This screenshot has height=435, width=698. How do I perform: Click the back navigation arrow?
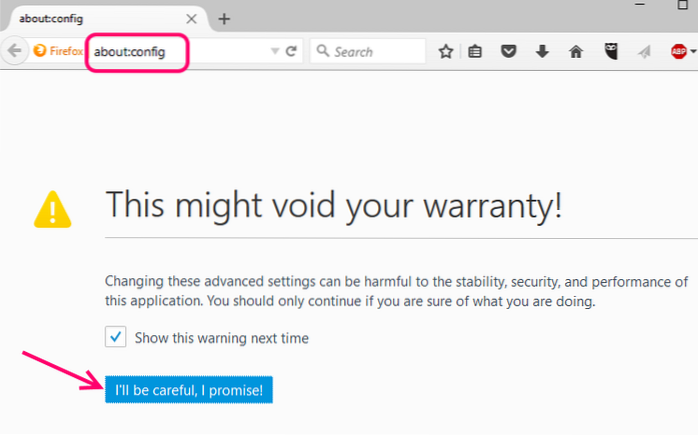coord(14,52)
